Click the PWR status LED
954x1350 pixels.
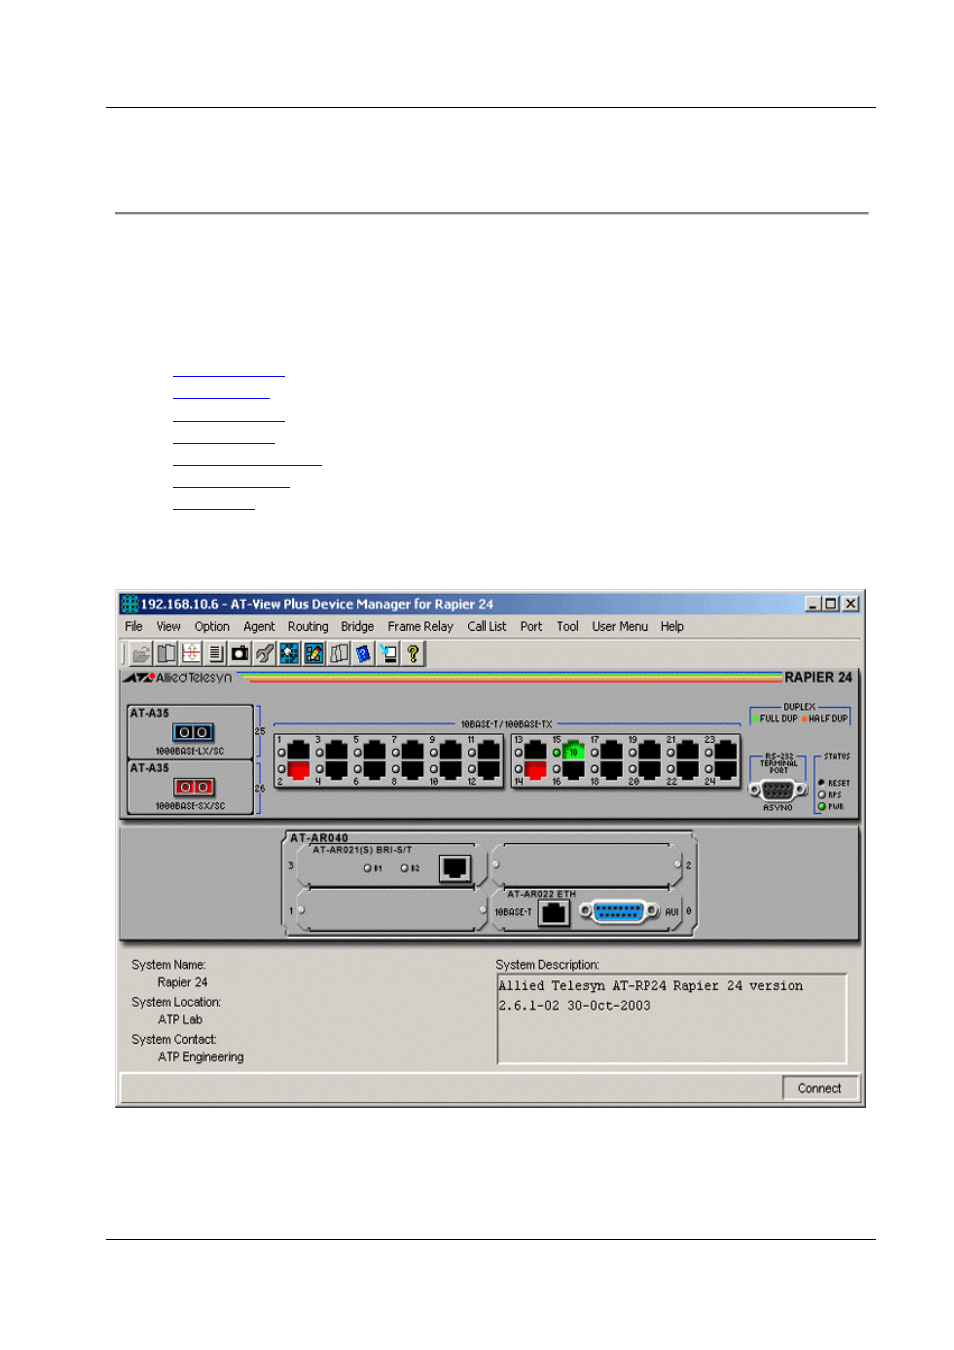(x=822, y=806)
